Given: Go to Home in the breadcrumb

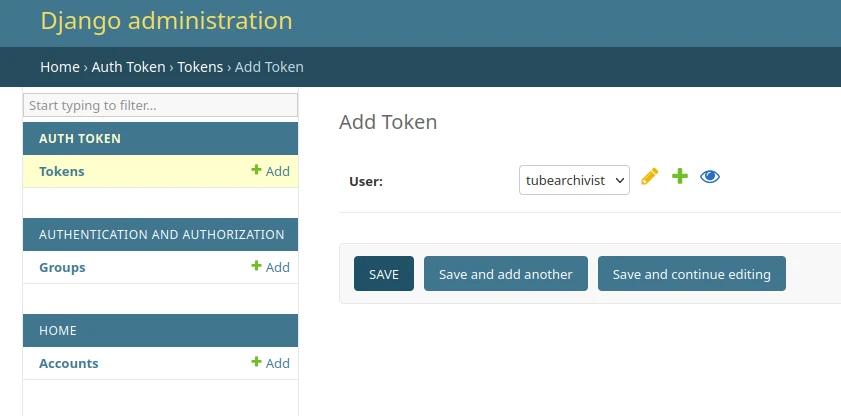Looking at the screenshot, I should 59,67.
